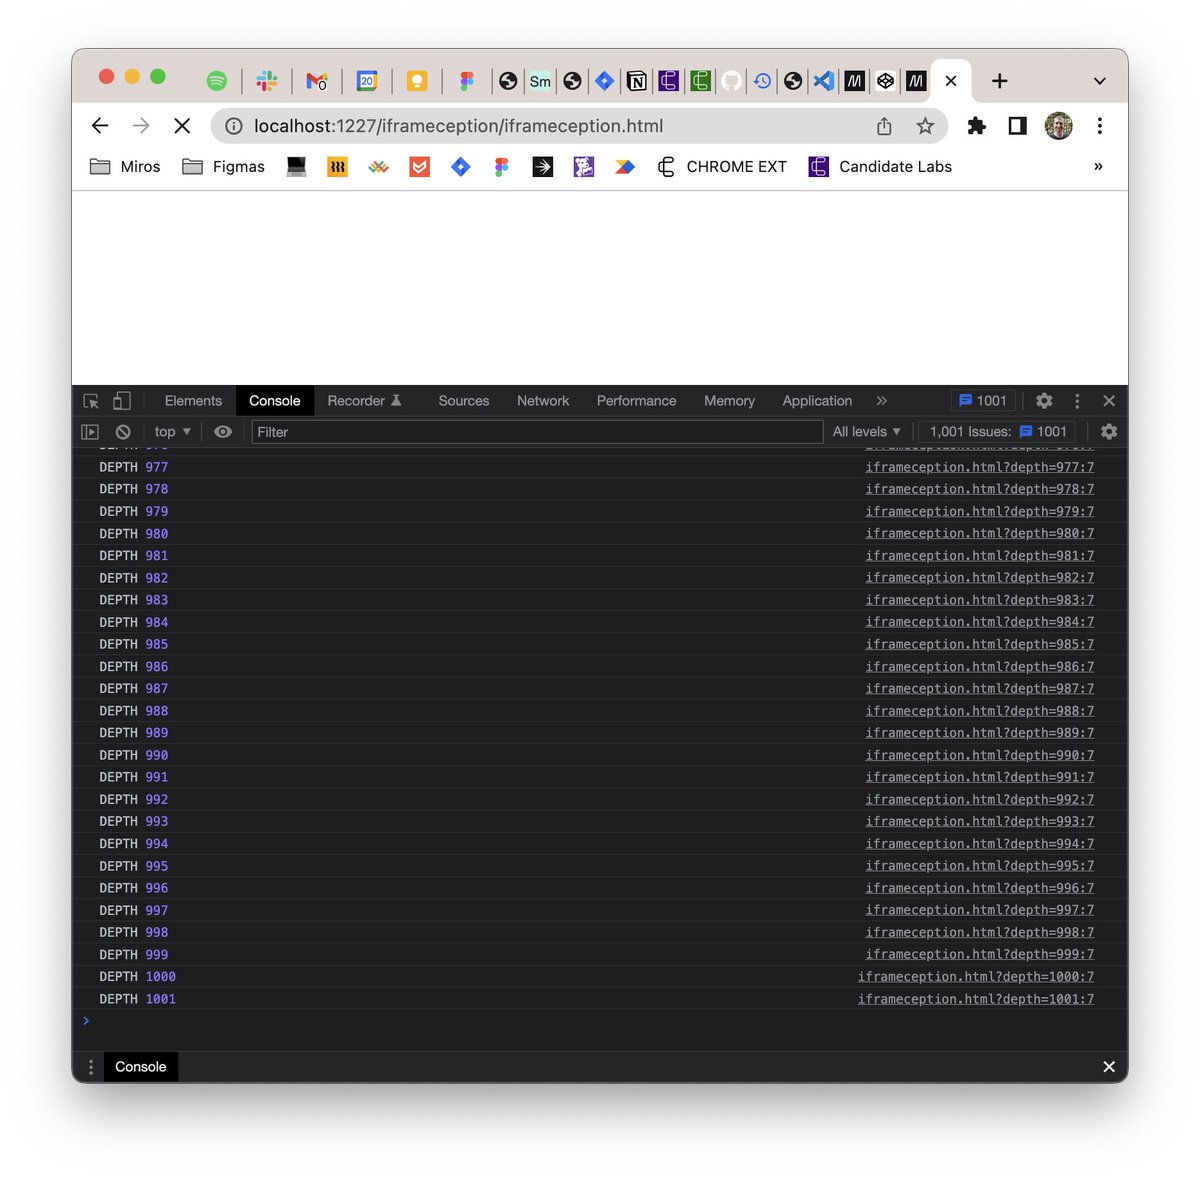The height and width of the screenshot is (1178, 1200).
Task: Switch to the Elements panel
Action: point(193,401)
